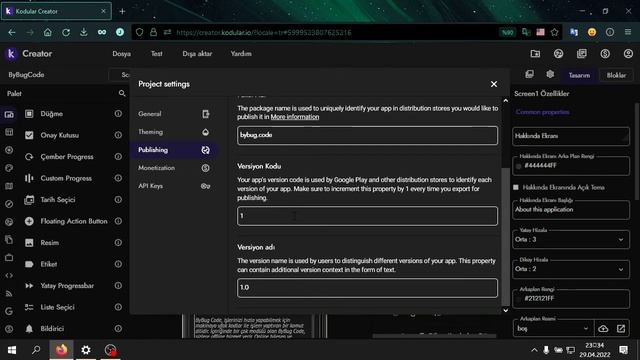Viewport: 640px width, 360px height.
Task: Open the account profile icon
Action: 628,54
